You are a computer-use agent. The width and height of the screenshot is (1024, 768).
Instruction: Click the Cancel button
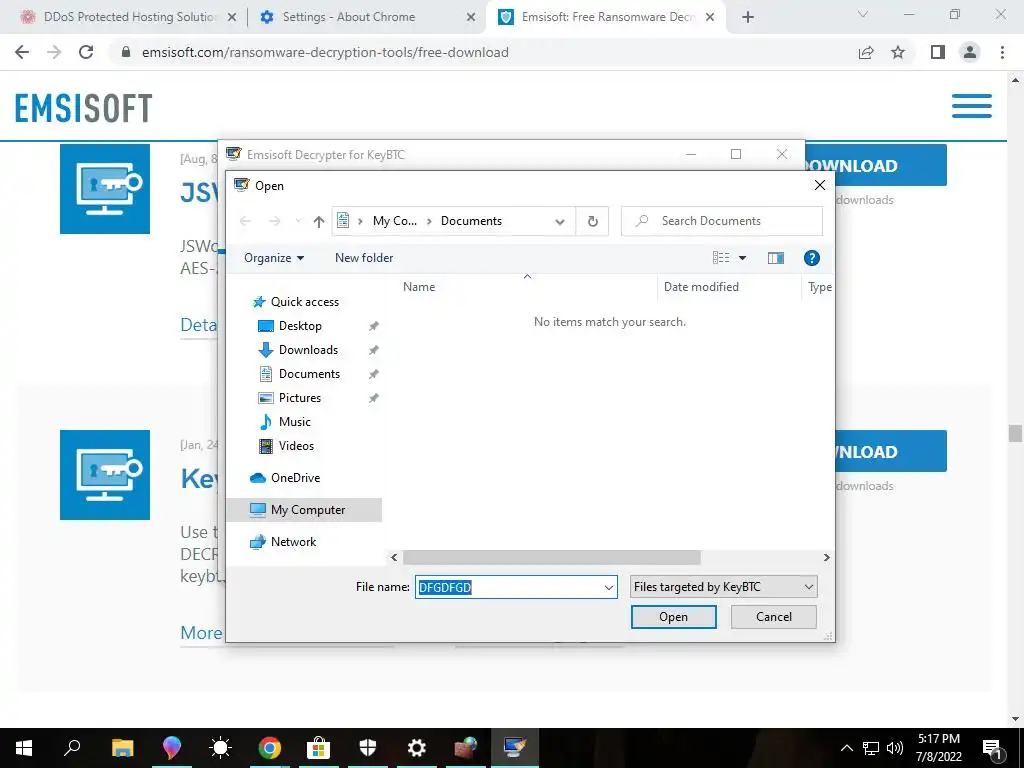[x=773, y=617]
